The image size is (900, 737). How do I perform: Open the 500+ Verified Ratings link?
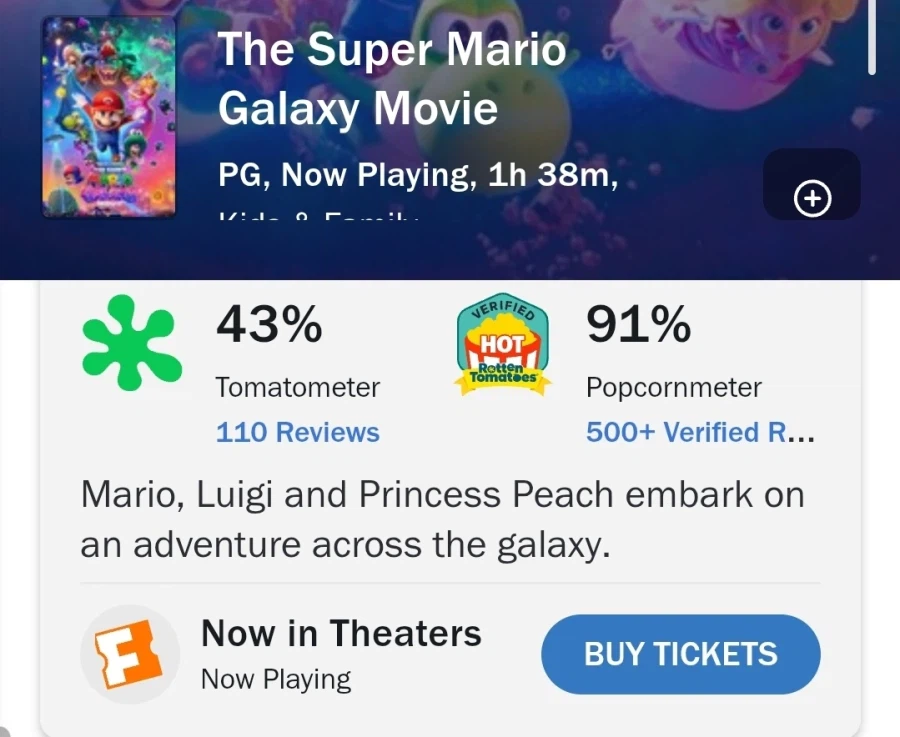click(x=700, y=432)
